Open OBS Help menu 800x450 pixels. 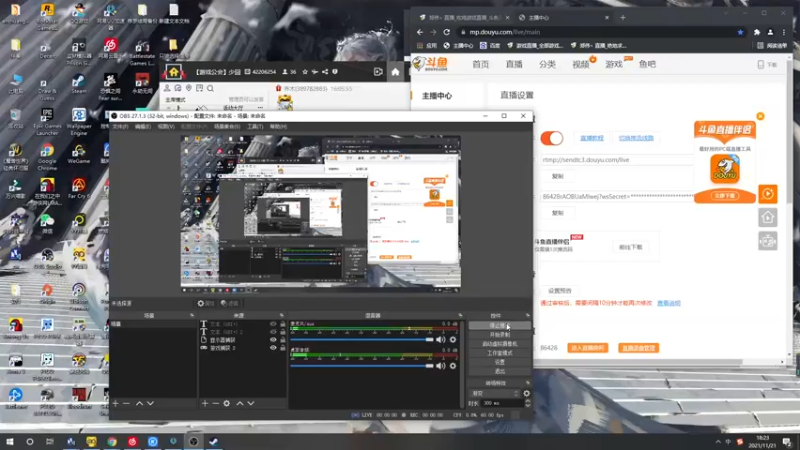coord(278,127)
